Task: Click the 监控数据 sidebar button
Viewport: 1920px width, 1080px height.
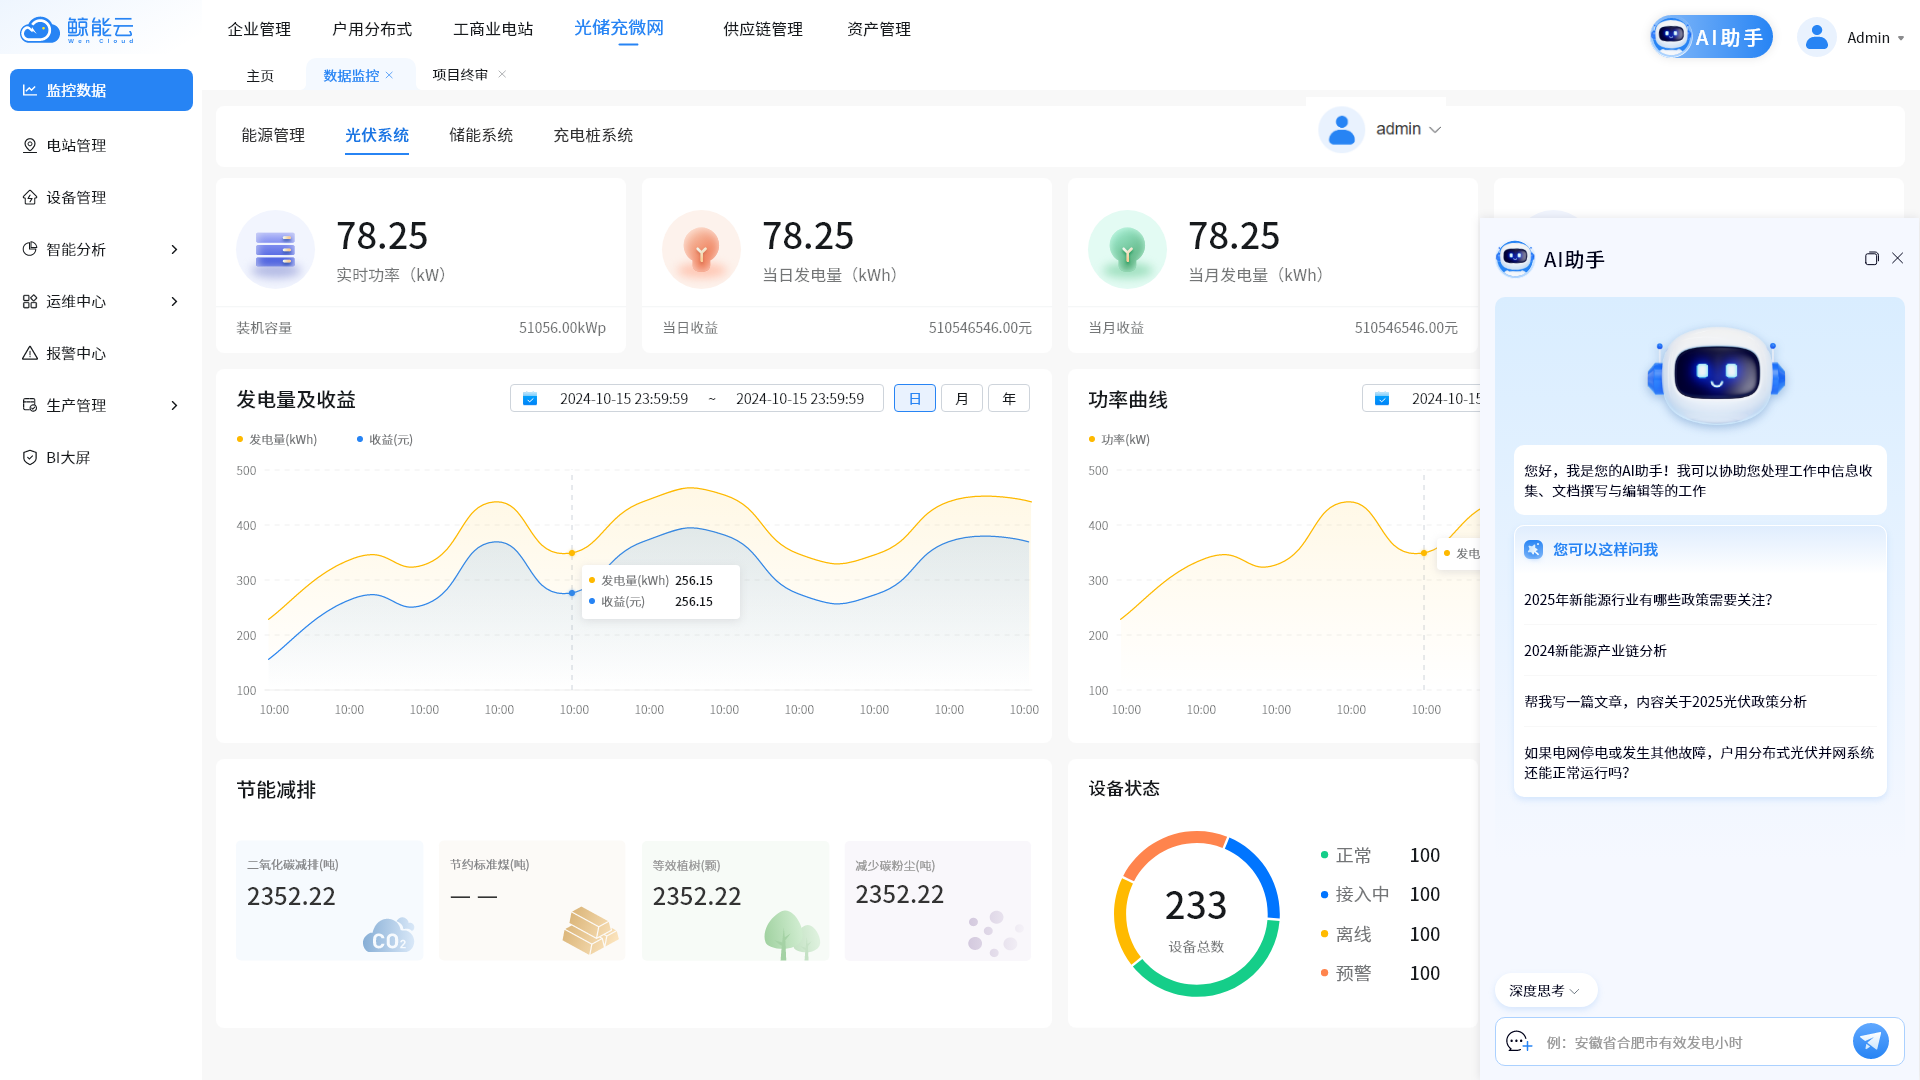Action: coord(101,90)
